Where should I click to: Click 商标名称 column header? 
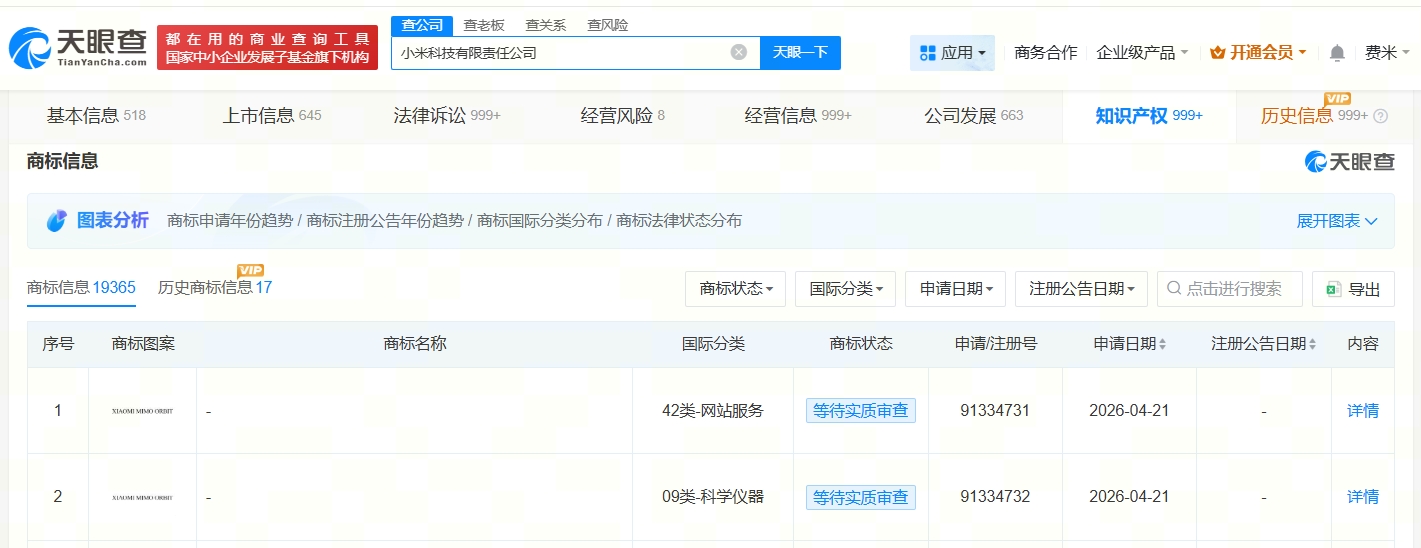(x=415, y=344)
